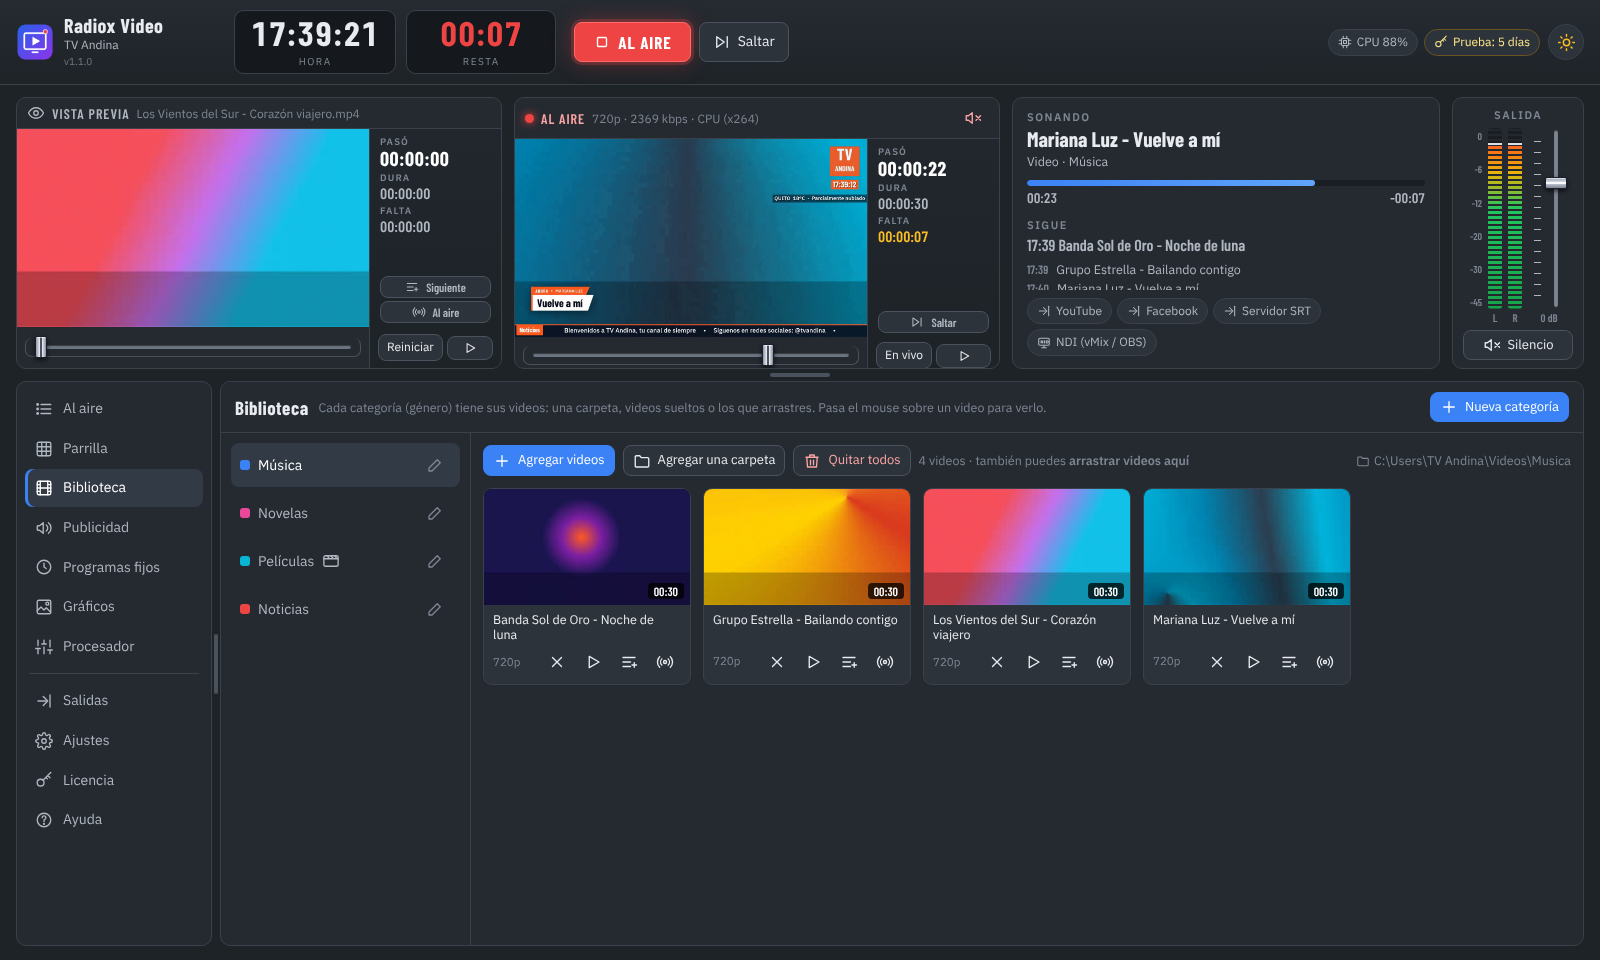Edit the Novelas category pencil icon

click(x=434, y=513)
